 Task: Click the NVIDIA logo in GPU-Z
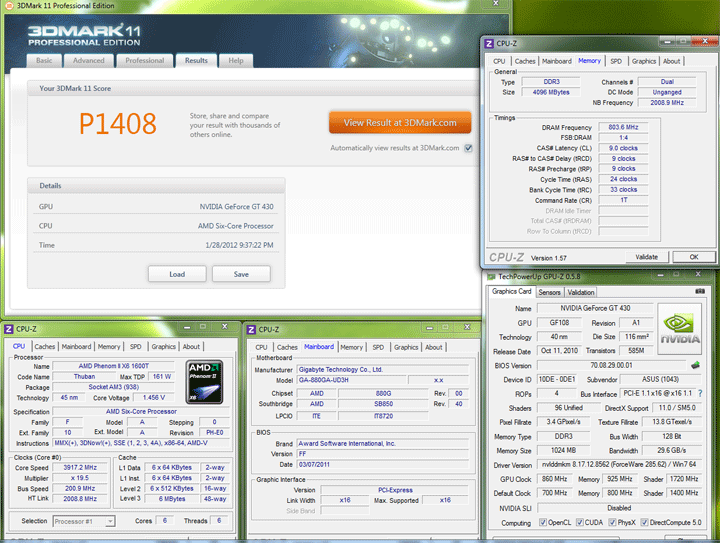pos(680,329)
